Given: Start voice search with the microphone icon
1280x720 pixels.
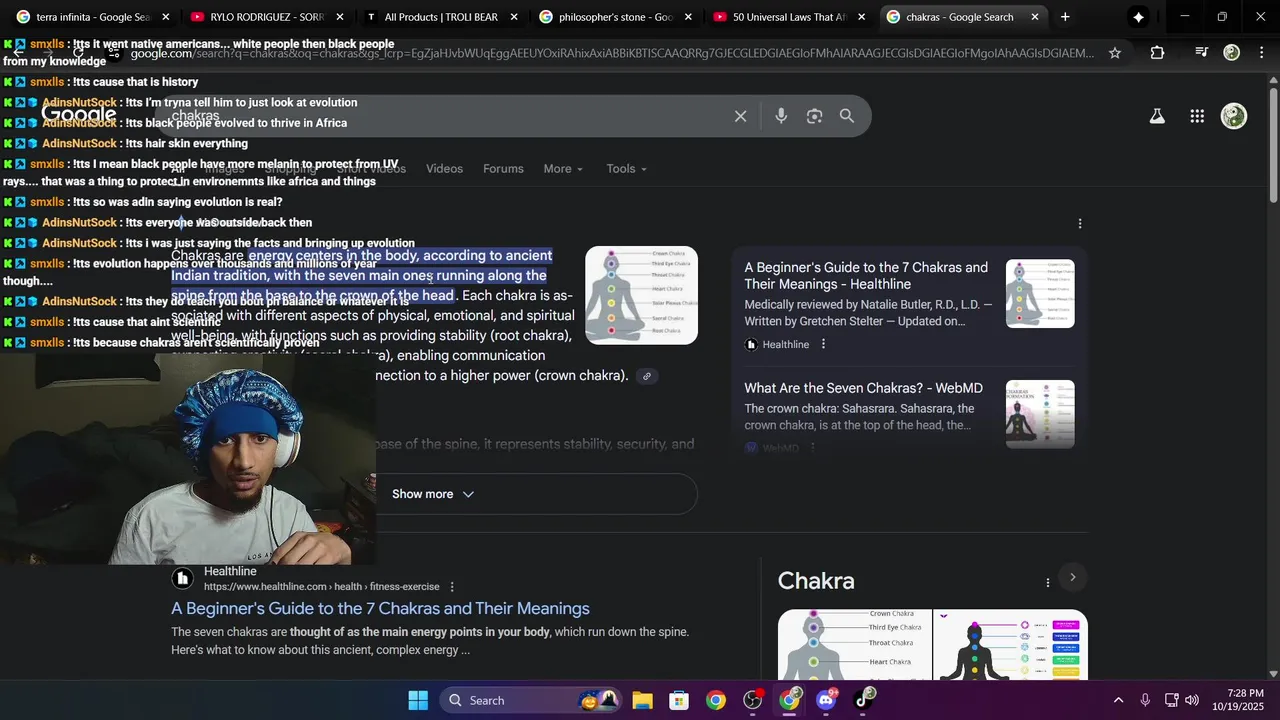Looking at the screenshot, I should pyautogui.click(x=781, y=116).
